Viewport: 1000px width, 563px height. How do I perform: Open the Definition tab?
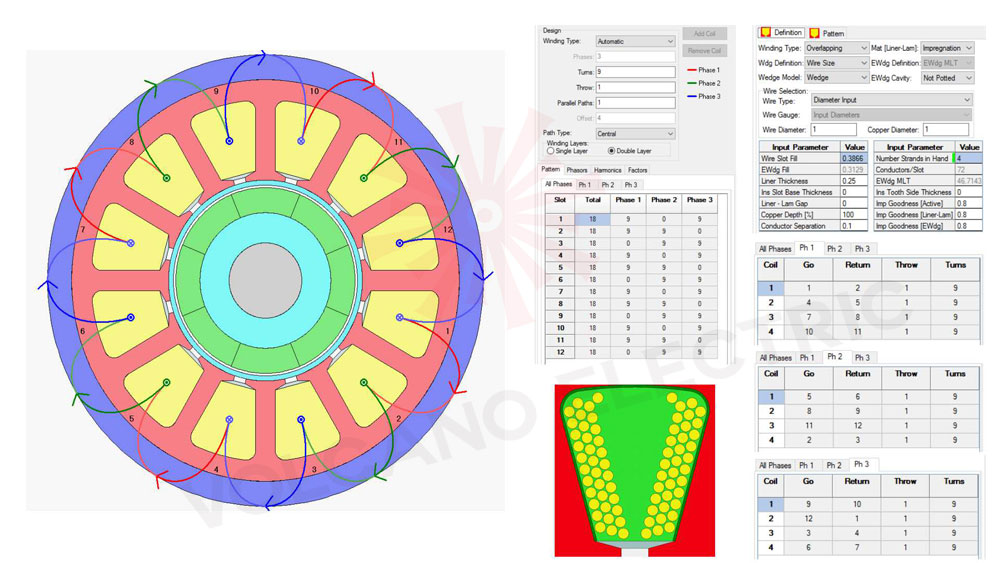click(781, 33)
